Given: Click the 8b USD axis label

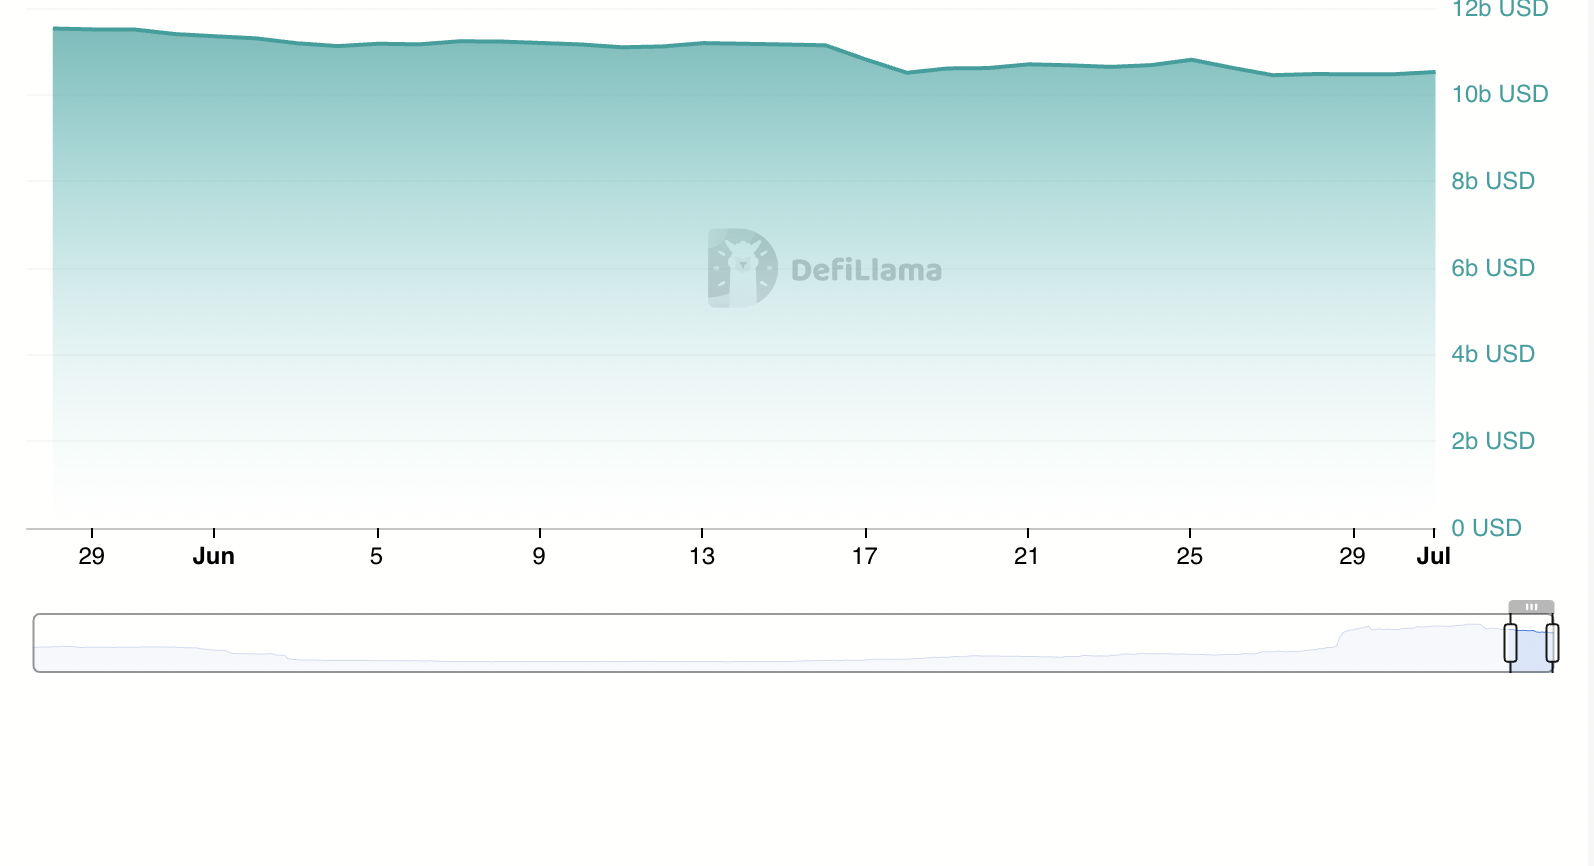Looking at the screenshot, I should [x=1491, y=181].
